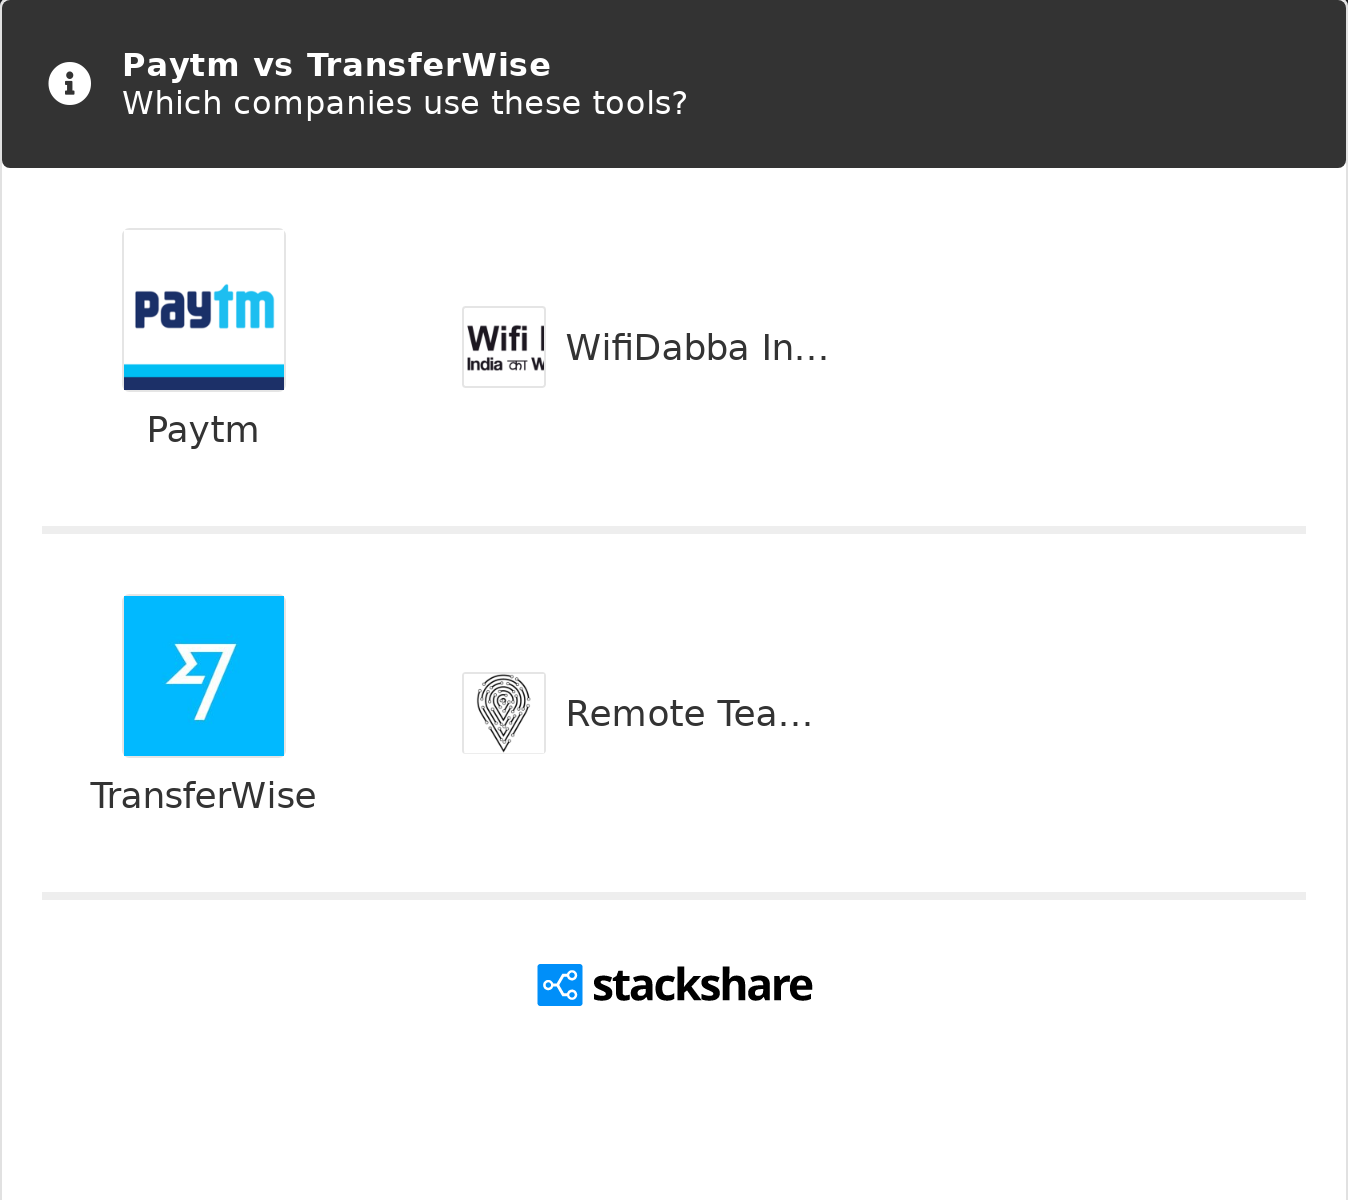Click the word "TransferWise" in the header title
Screen dimensions: 1348x1200
point(429,65)
